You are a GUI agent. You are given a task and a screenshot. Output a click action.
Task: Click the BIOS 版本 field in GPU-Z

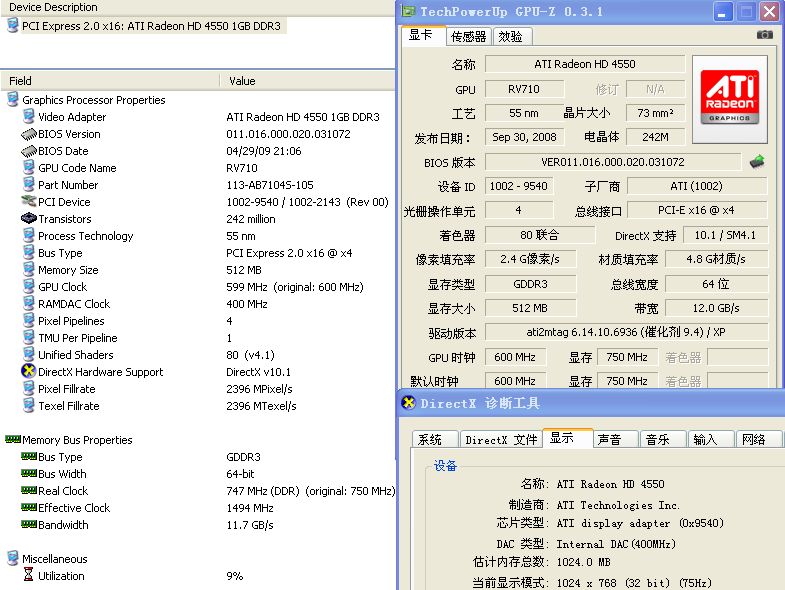coord(613,162)
